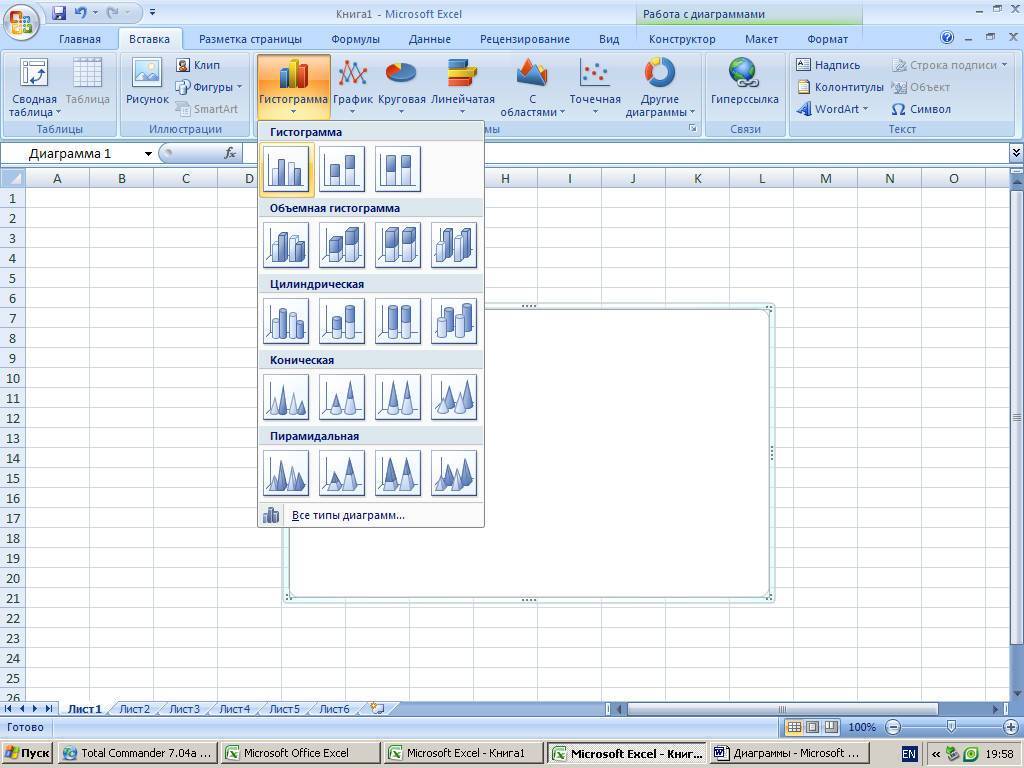Switch to Normal view in status bar

pyautogui.click(x=793, y=727)
